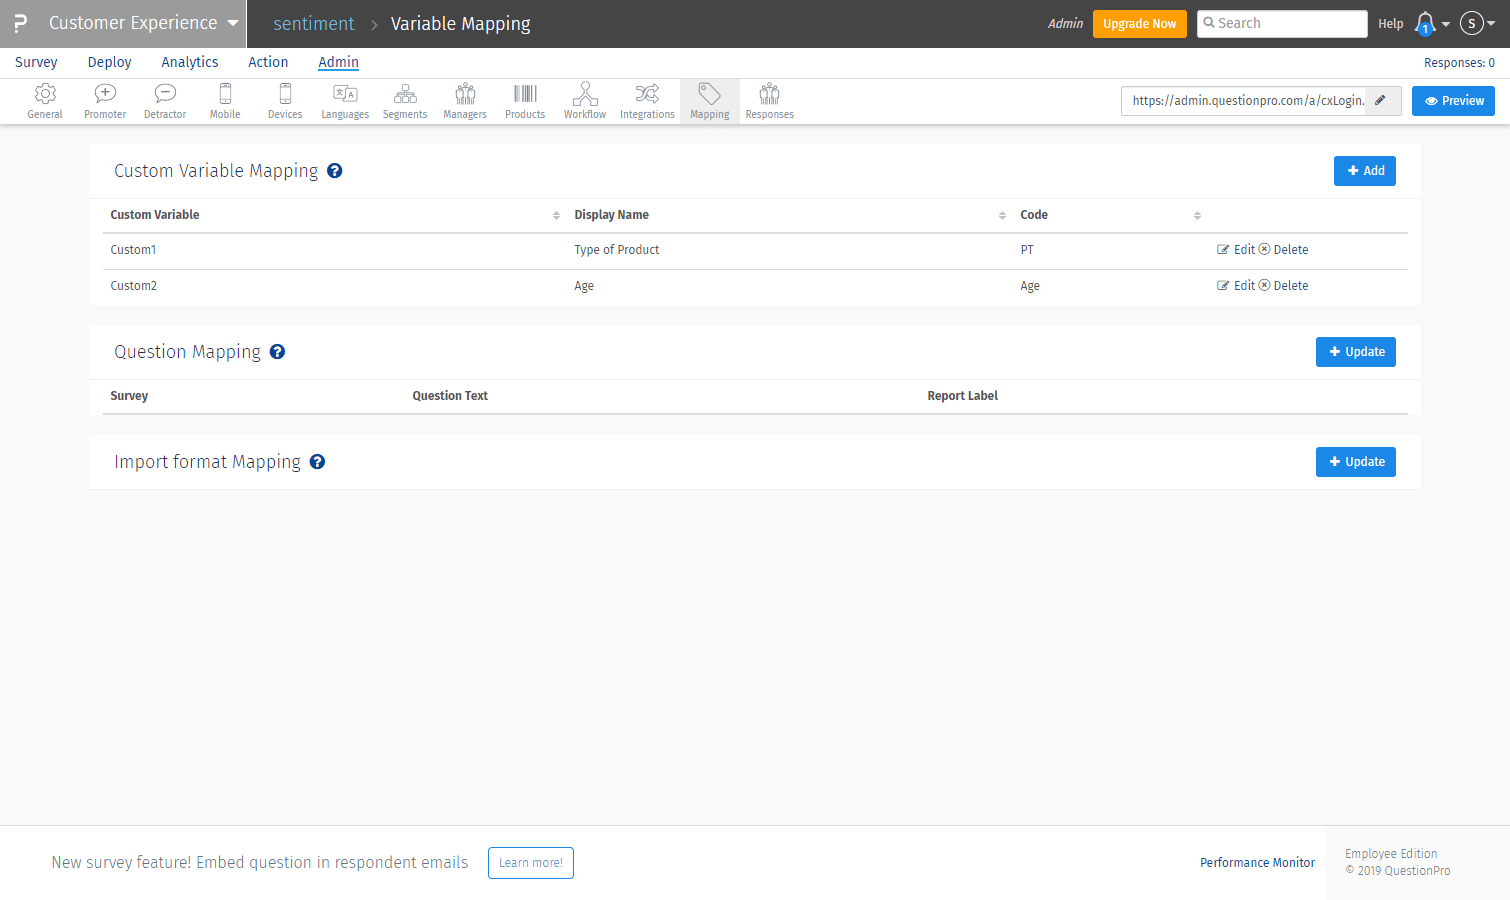The width and height of the screenshot is (1510, 900).
Task: Open the Deploy menu tab
Action: click(109, 62)
